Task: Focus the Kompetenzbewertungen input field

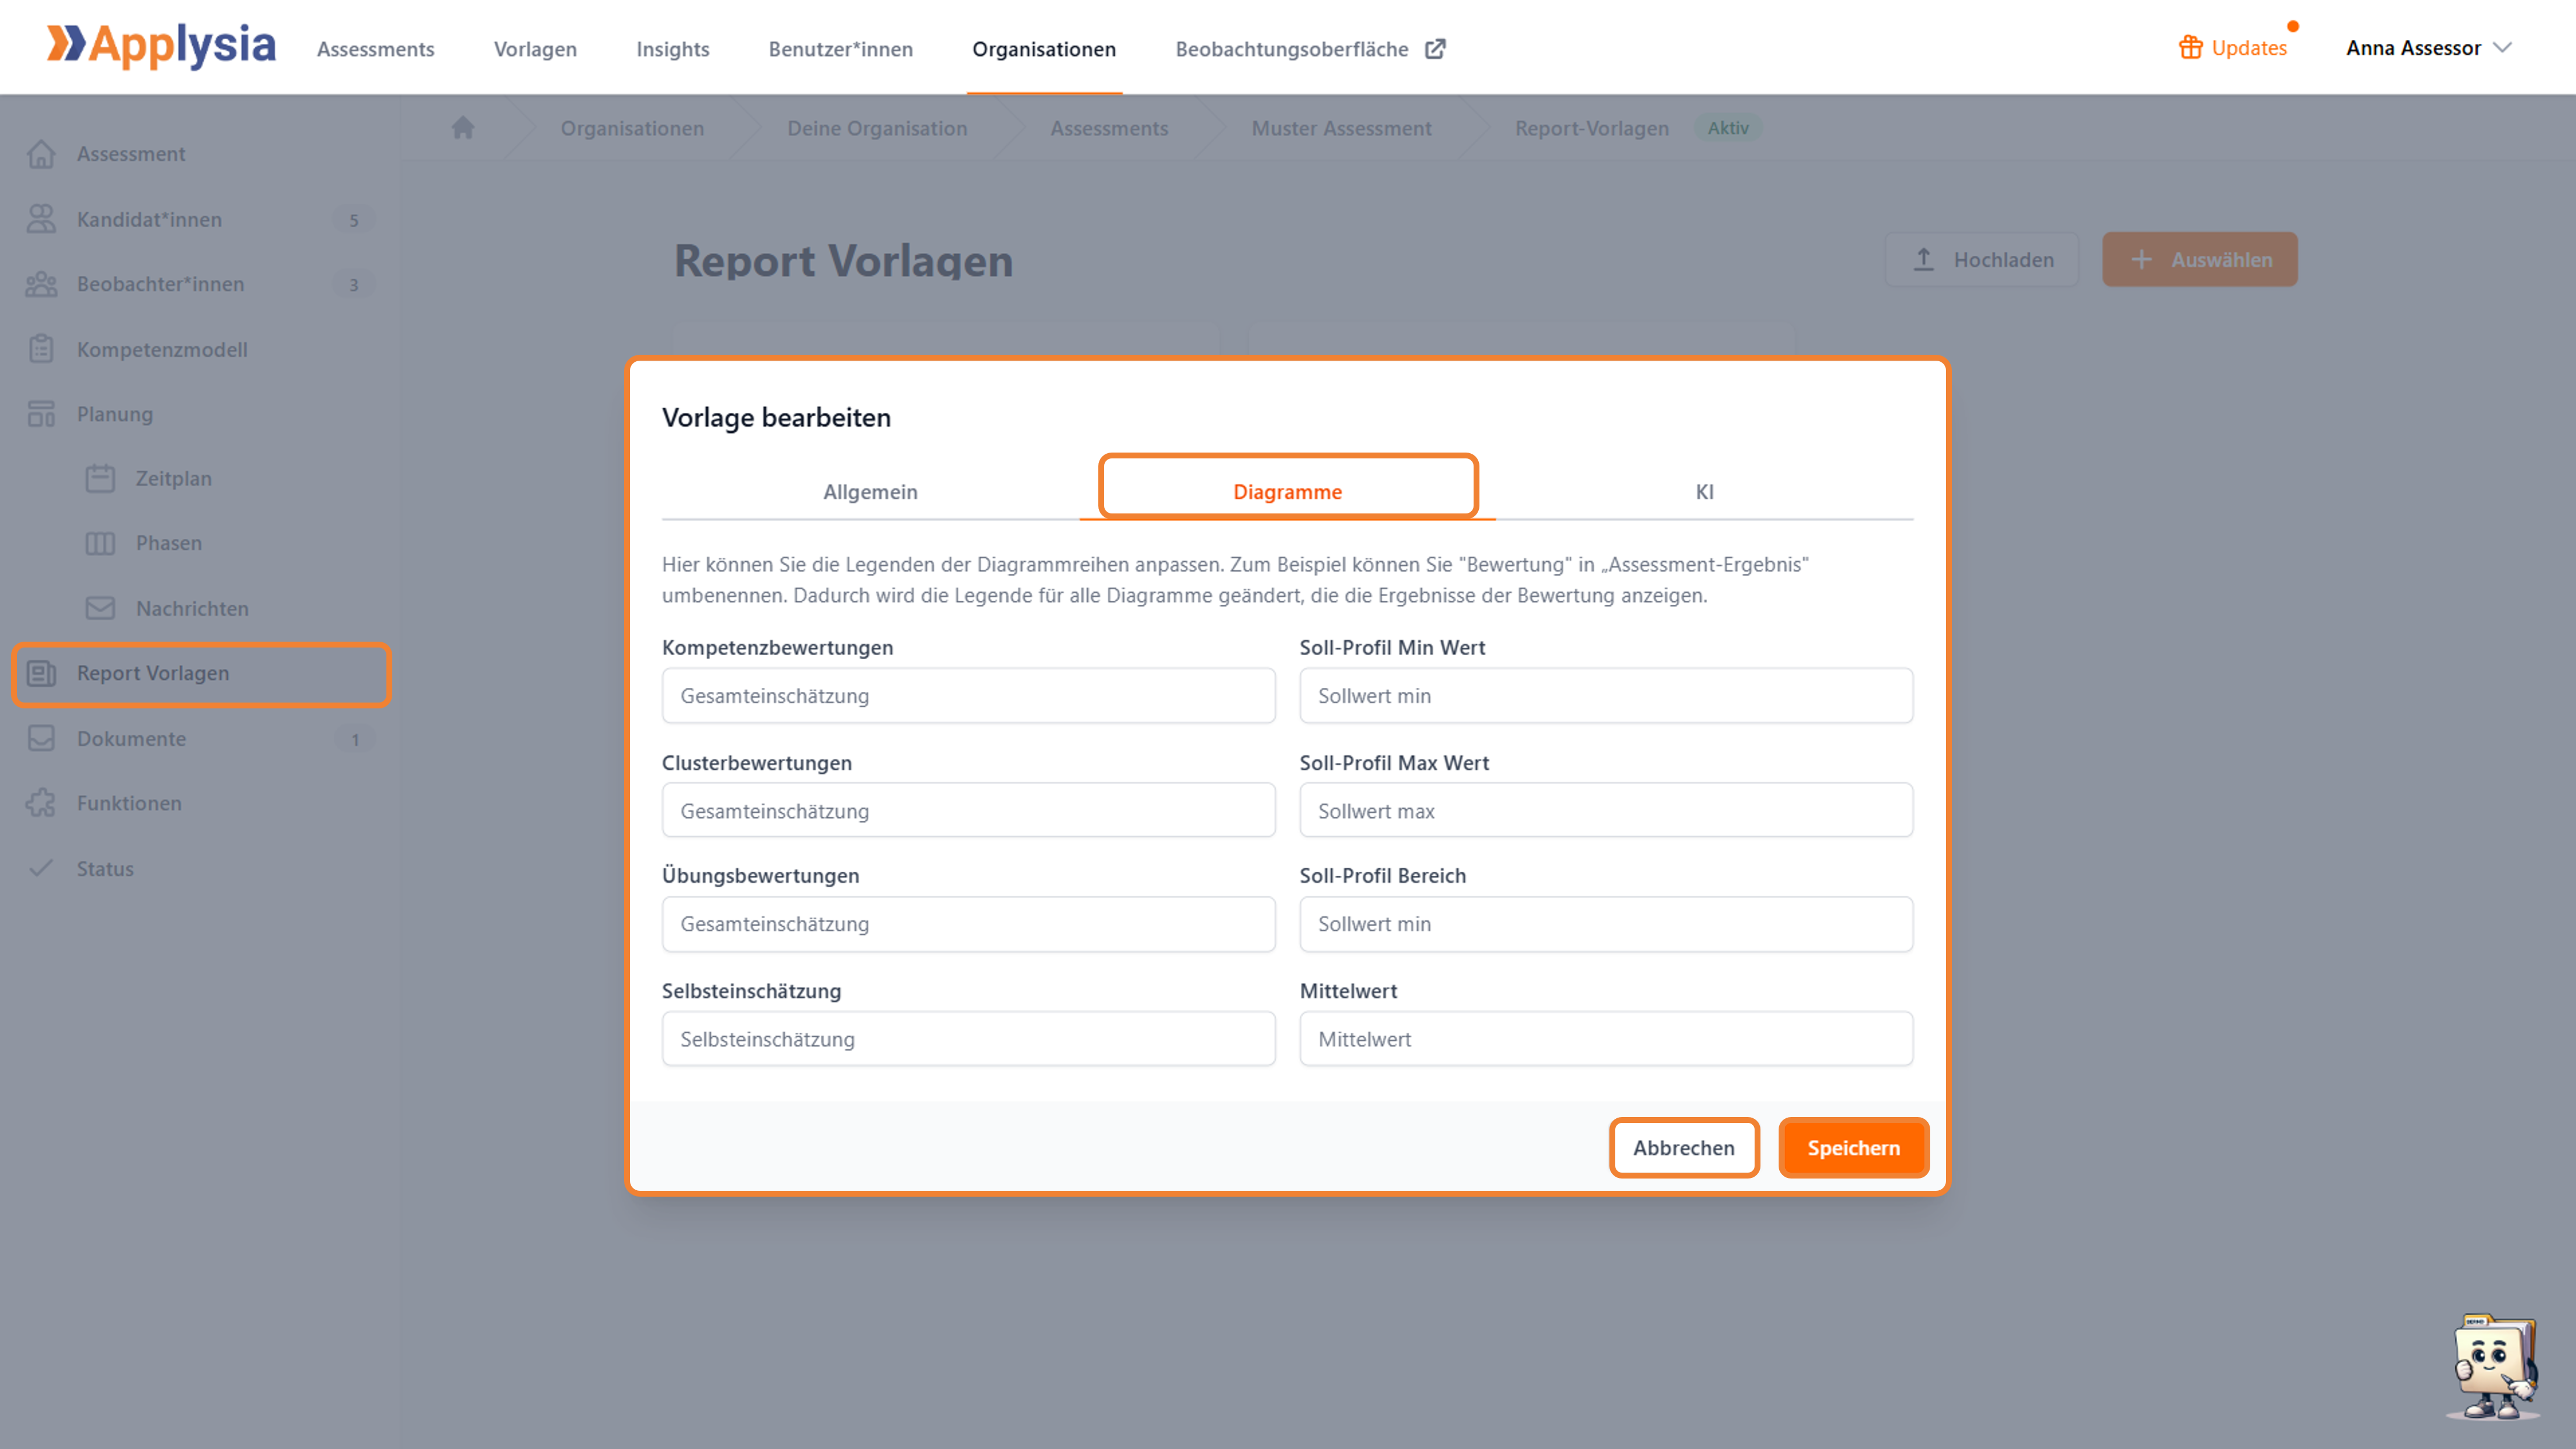Action: (x=968, y=695)
